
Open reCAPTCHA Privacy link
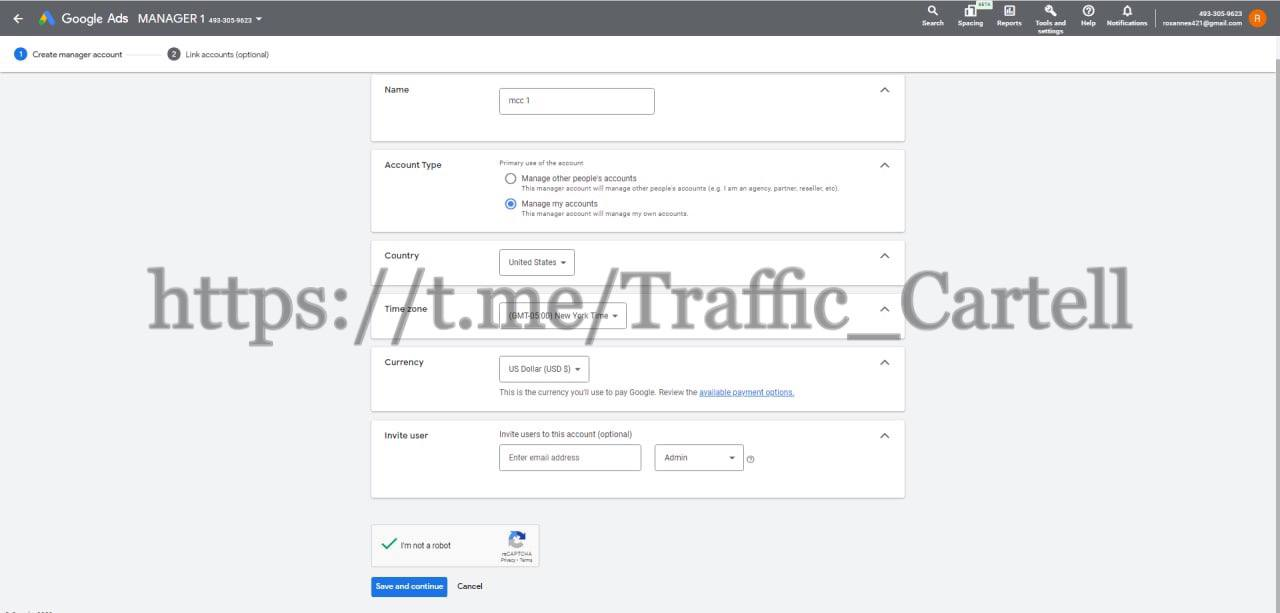508,560
